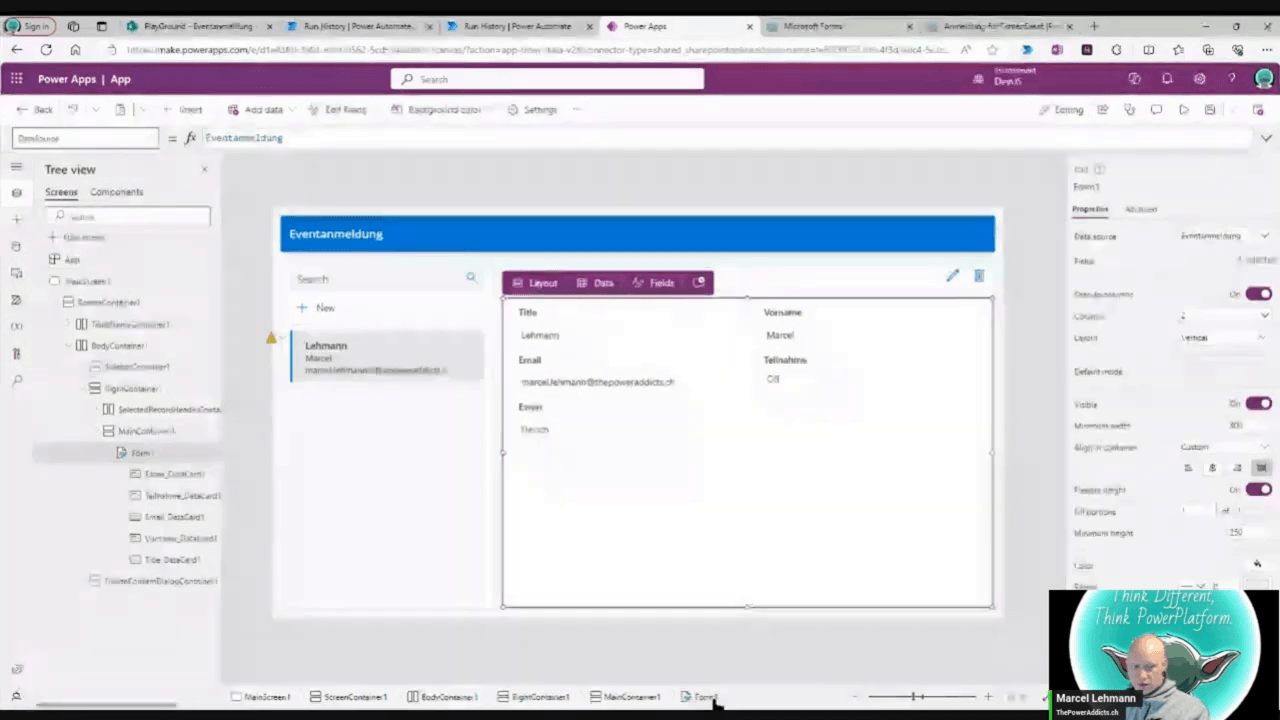The height and width of the screenshot is (720, 1280).
Task: Click the delete trash icon above the form
Action: tap(979, 276)
